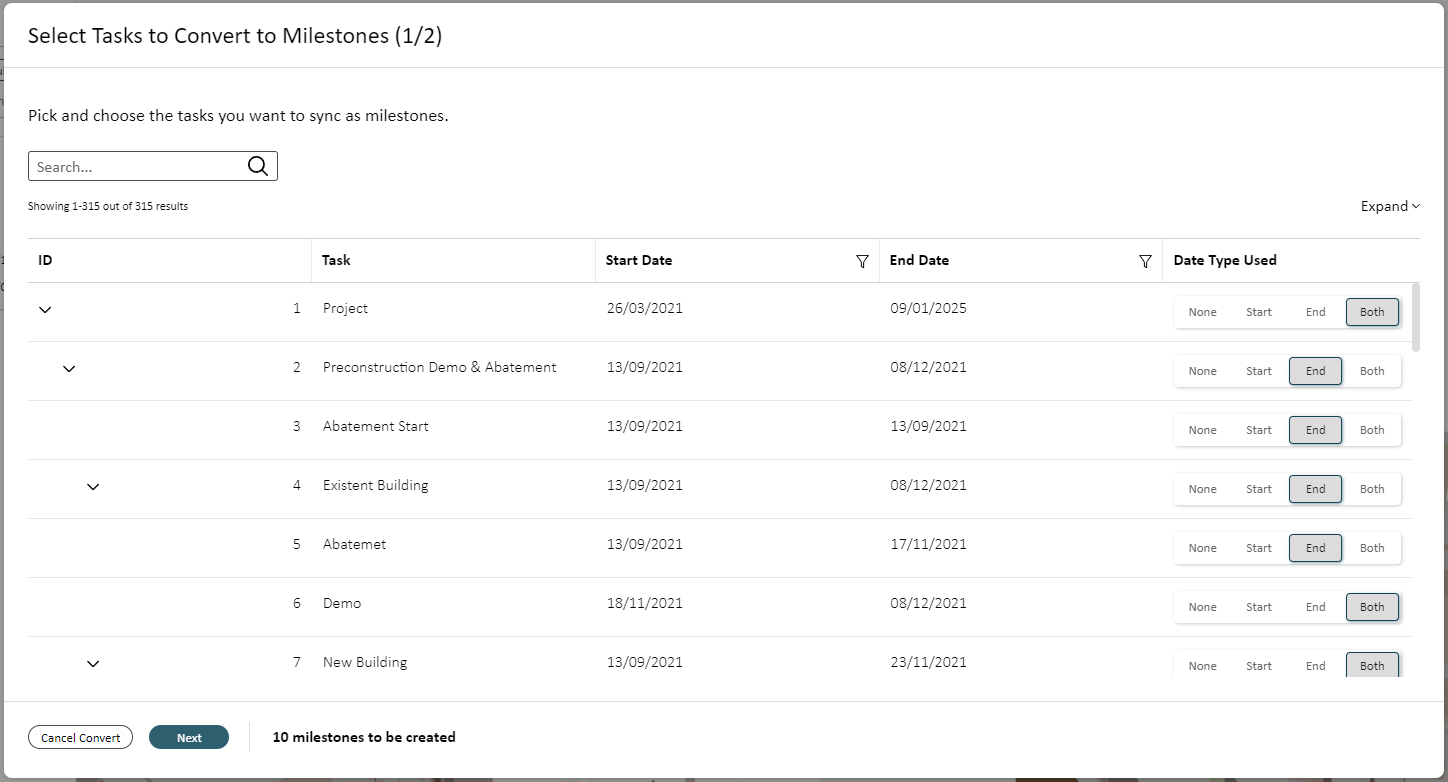Set Preconstruction Demo & Abatement to None
Screen dimensions: 1448x782
1203,371
